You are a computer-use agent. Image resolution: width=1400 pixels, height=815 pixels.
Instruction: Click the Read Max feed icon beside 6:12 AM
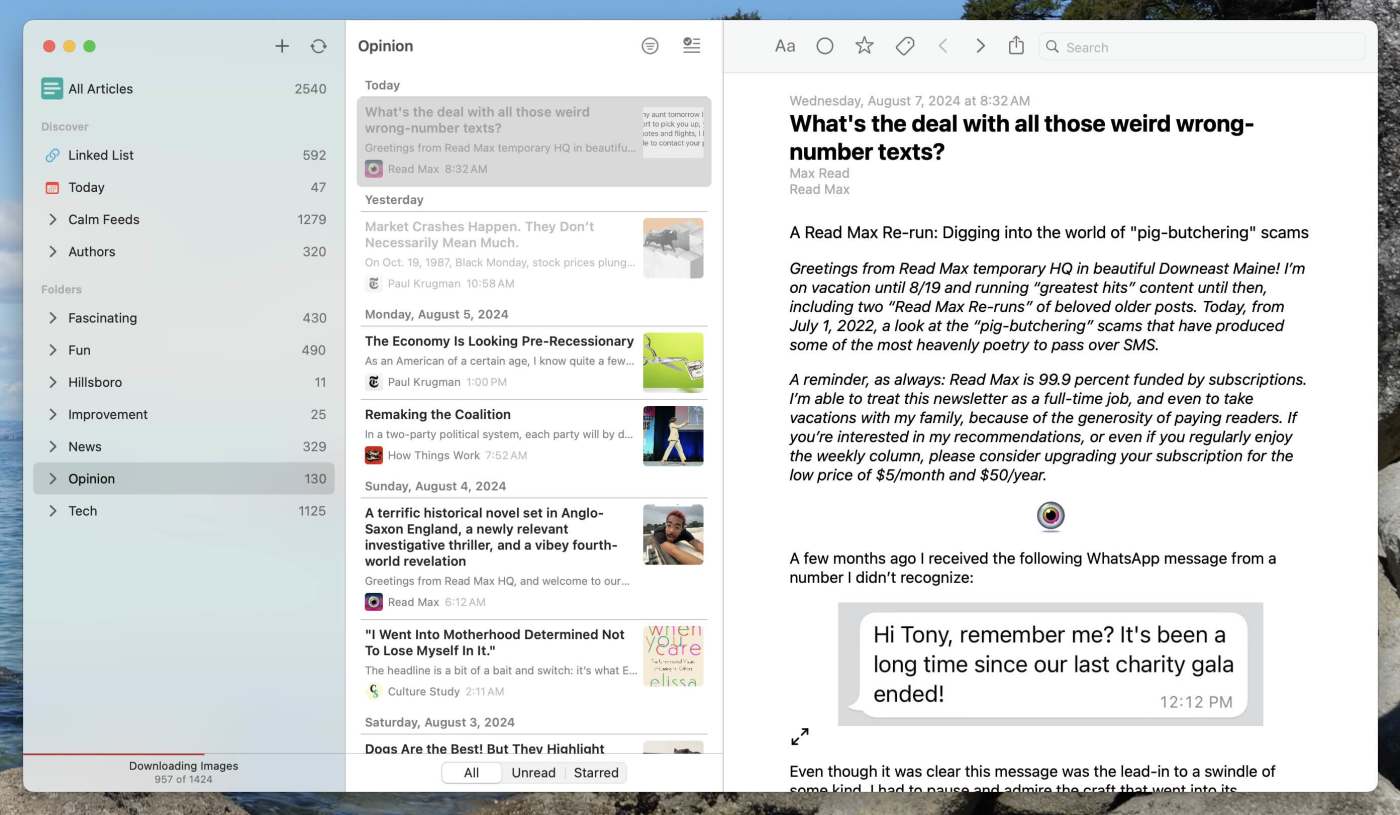coord(374,602)
